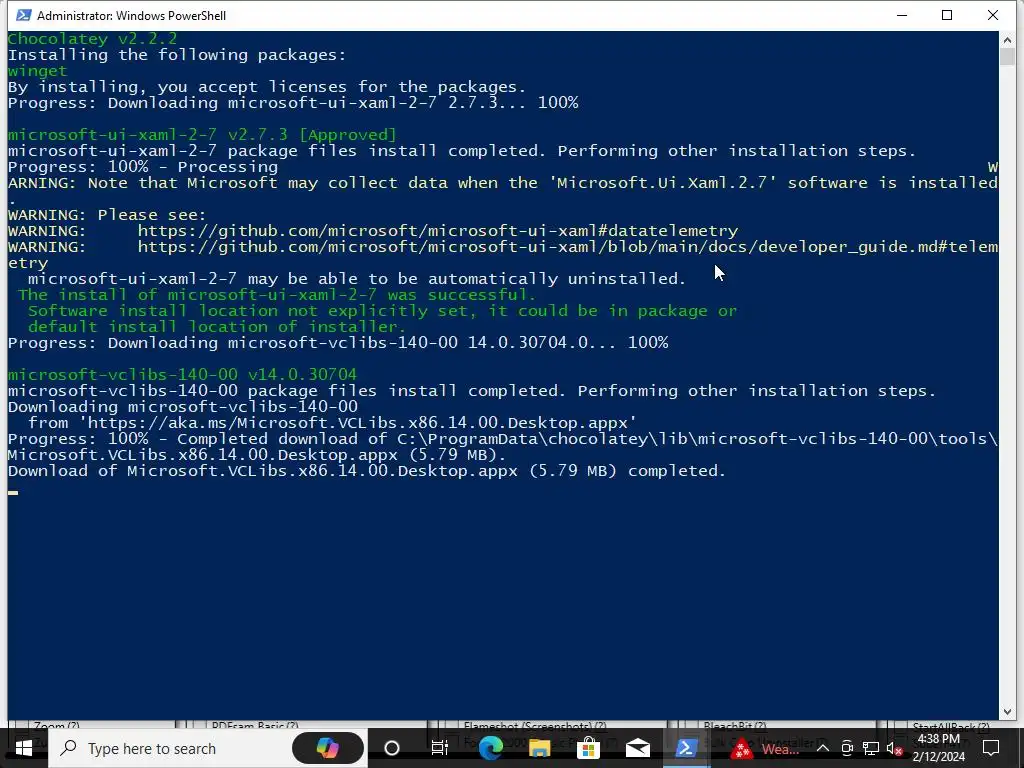Screen dimensions: 1024x768
Task: Open Task View on the taskbar
Action: [440, 748]
